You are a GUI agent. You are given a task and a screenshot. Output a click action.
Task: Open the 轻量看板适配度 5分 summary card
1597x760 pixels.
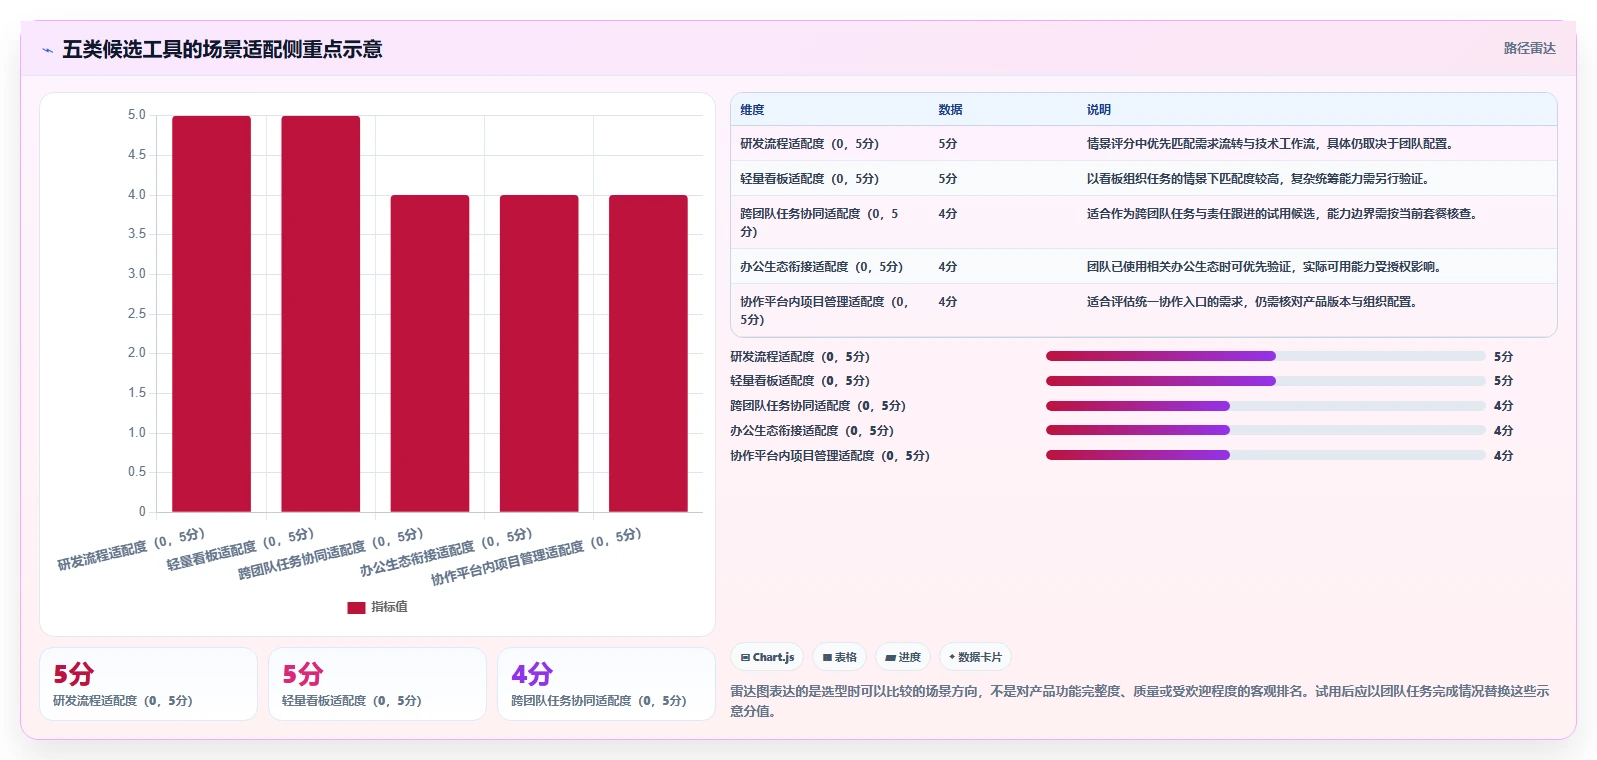tap(377, 684)
